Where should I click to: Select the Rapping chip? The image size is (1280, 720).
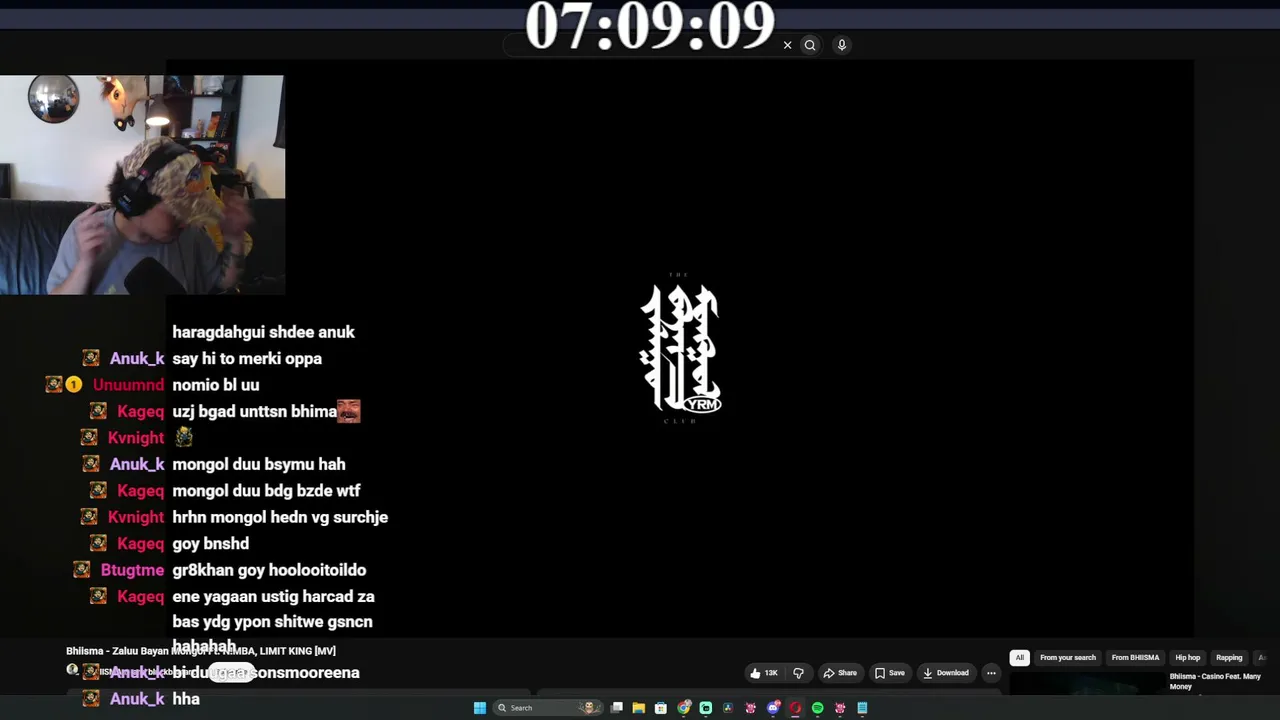pyautogui.click(x=1229, y=658)
